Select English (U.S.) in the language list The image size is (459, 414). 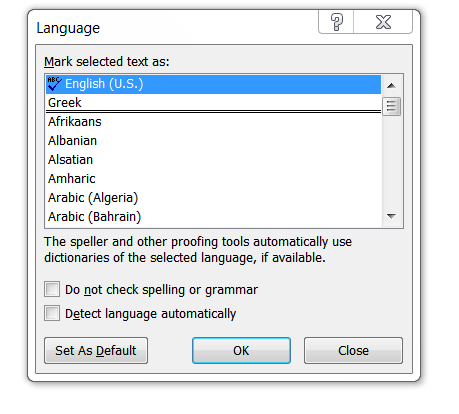point(213,84)
